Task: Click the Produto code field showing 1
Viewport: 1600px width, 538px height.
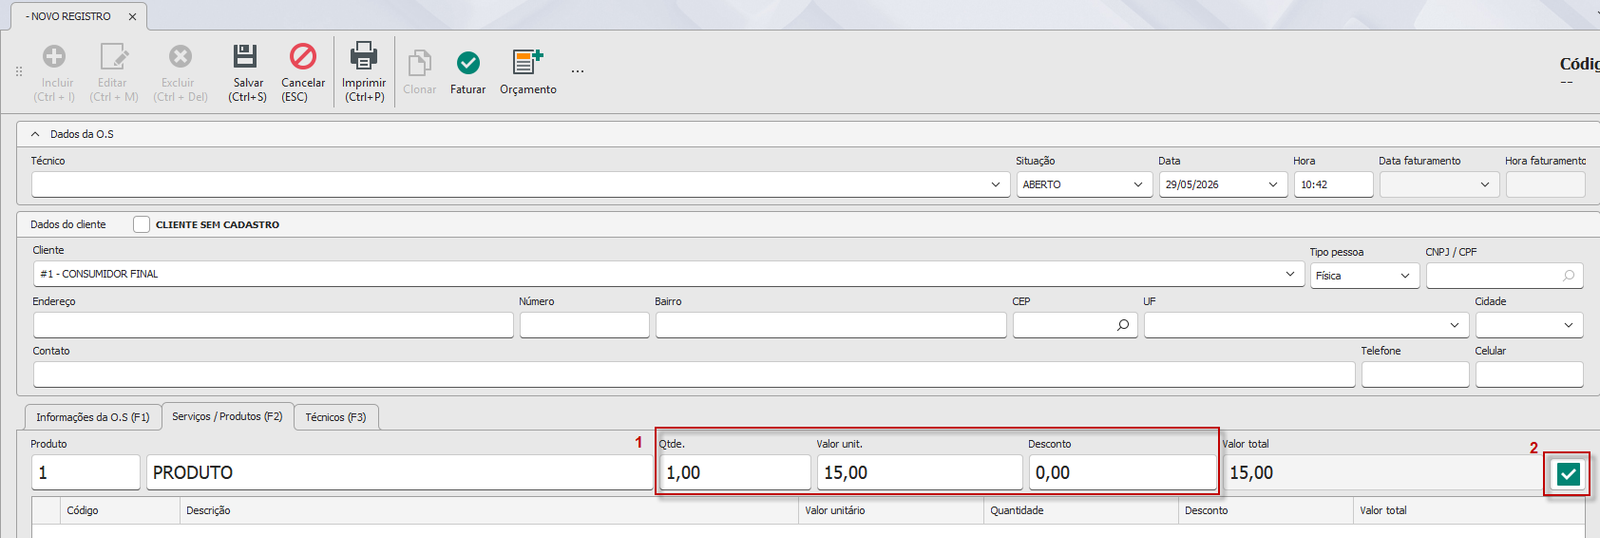Action: pyautogui.click(x=85, y=473)
